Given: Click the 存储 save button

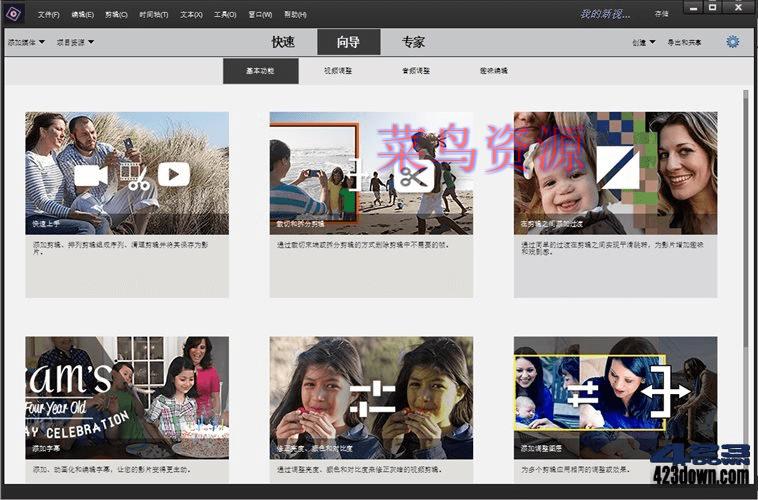Looking at the screenshot, I should tap(661, 14).
